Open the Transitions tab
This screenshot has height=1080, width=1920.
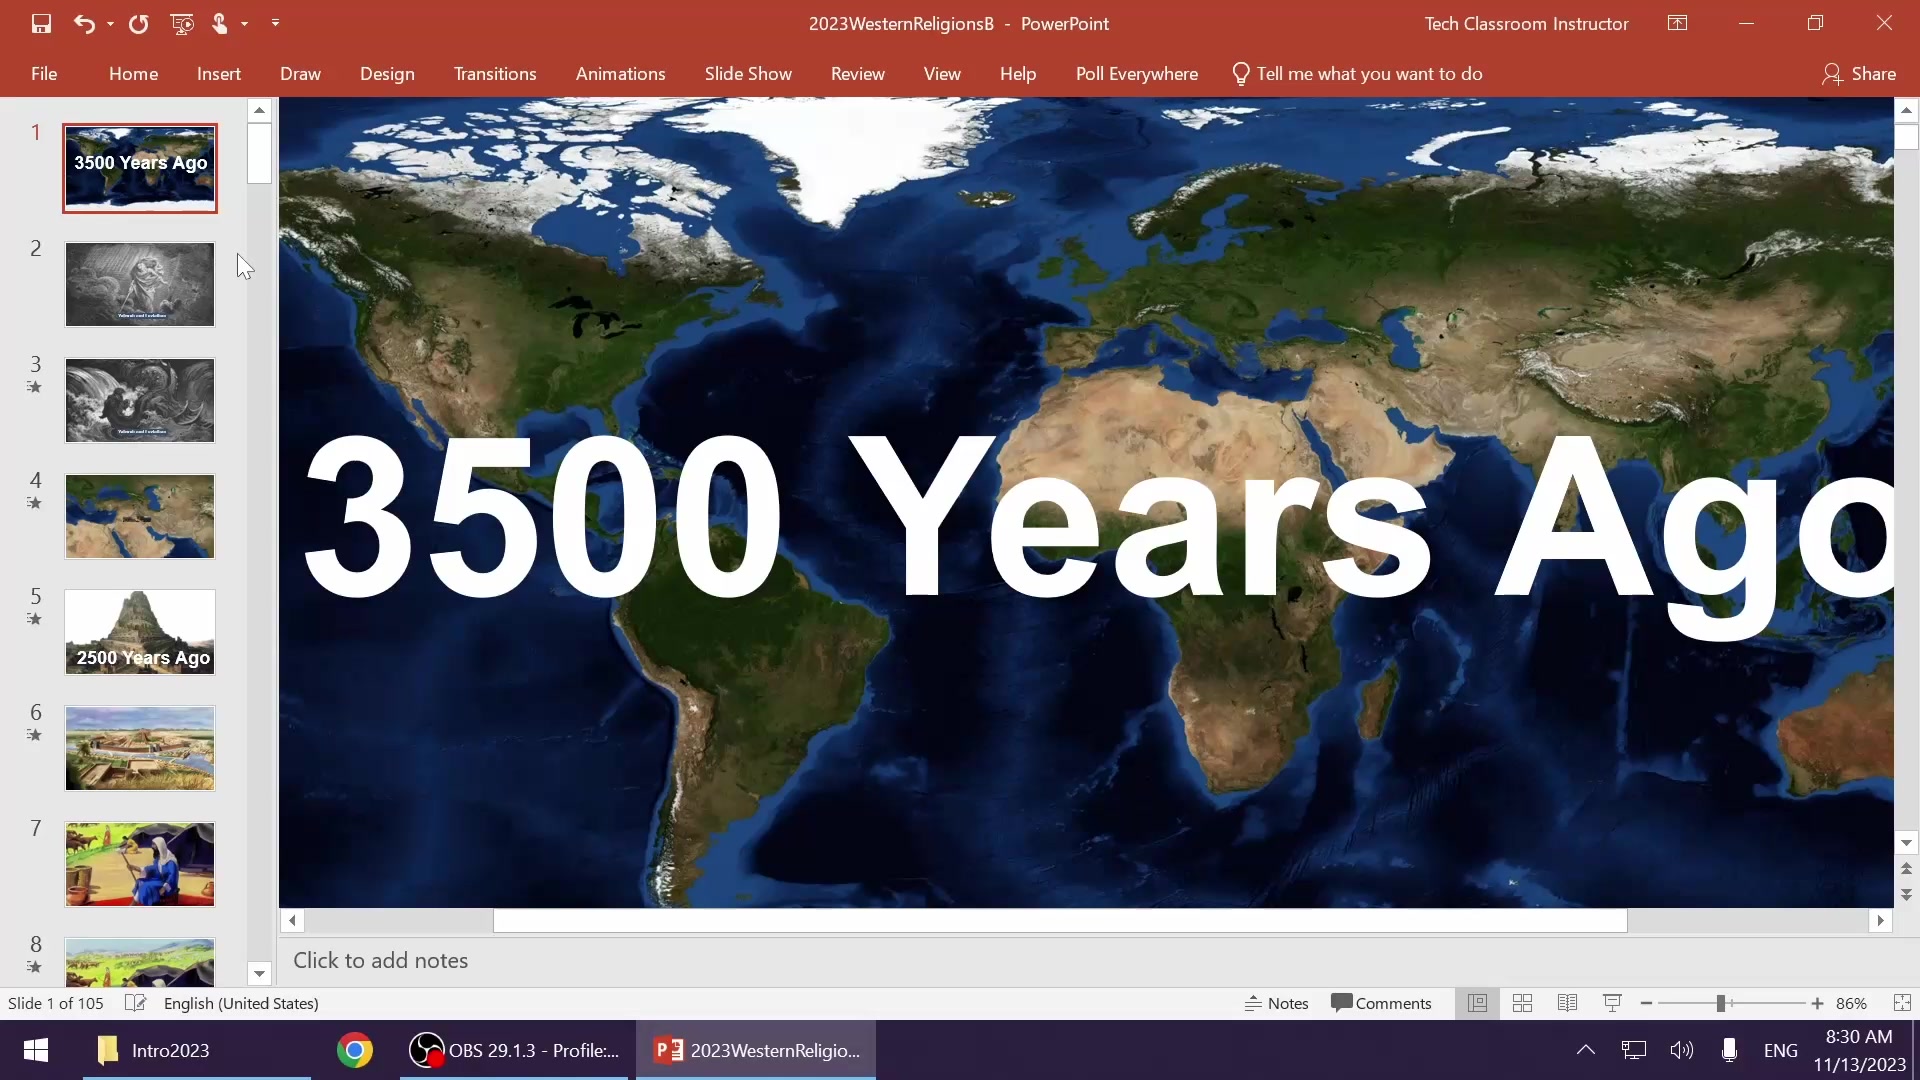pos(495,74)
